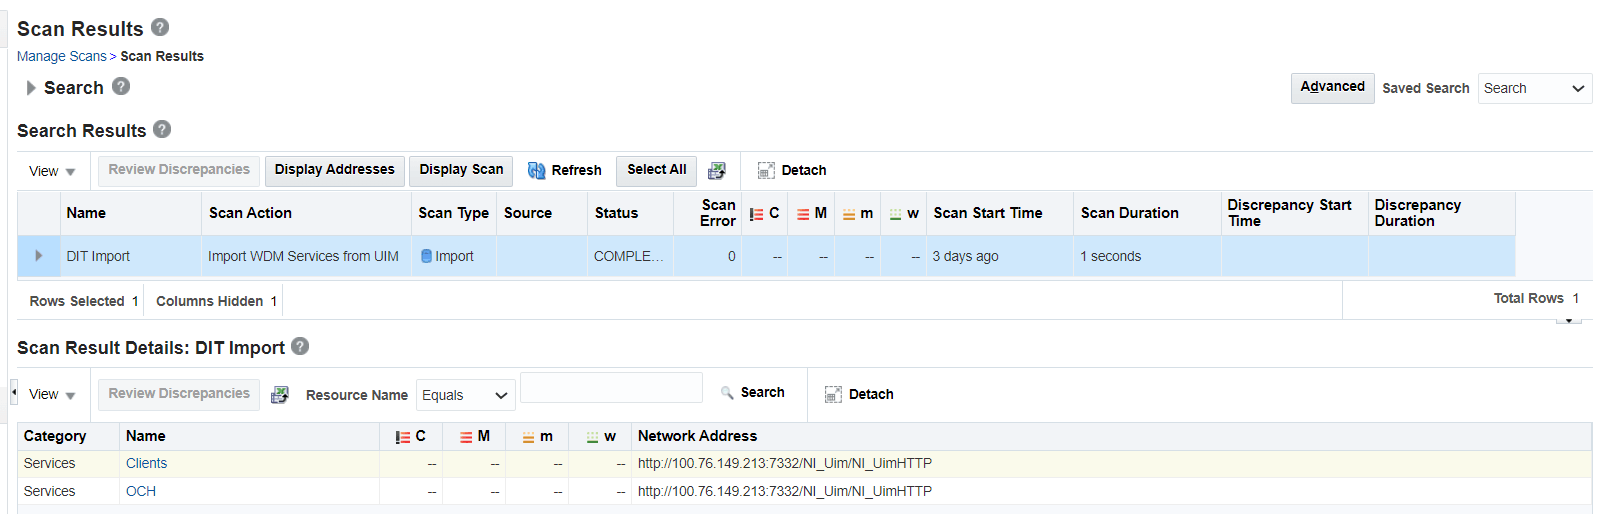Screen dimensions: 1600x514
Task: Click help icon beside Search heading
Action: click(121, 86)
